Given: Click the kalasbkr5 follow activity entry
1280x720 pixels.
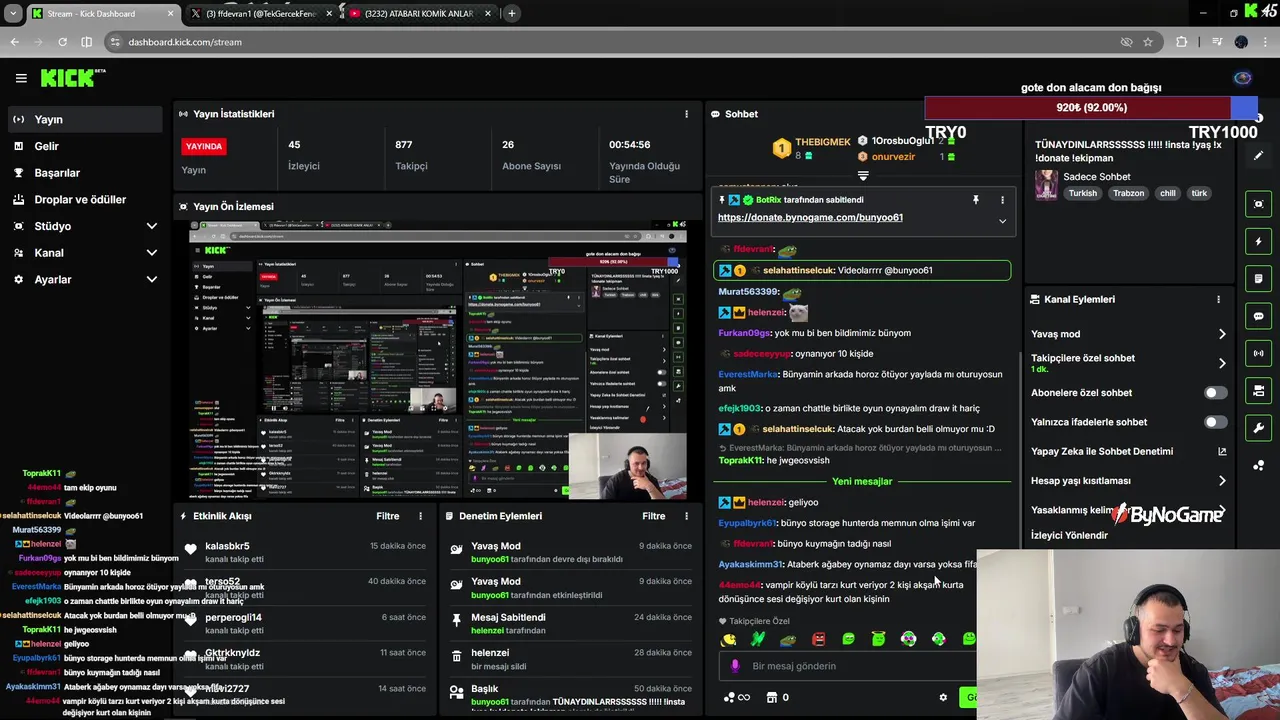Looking at the screenshot, I should coord(303,552).
